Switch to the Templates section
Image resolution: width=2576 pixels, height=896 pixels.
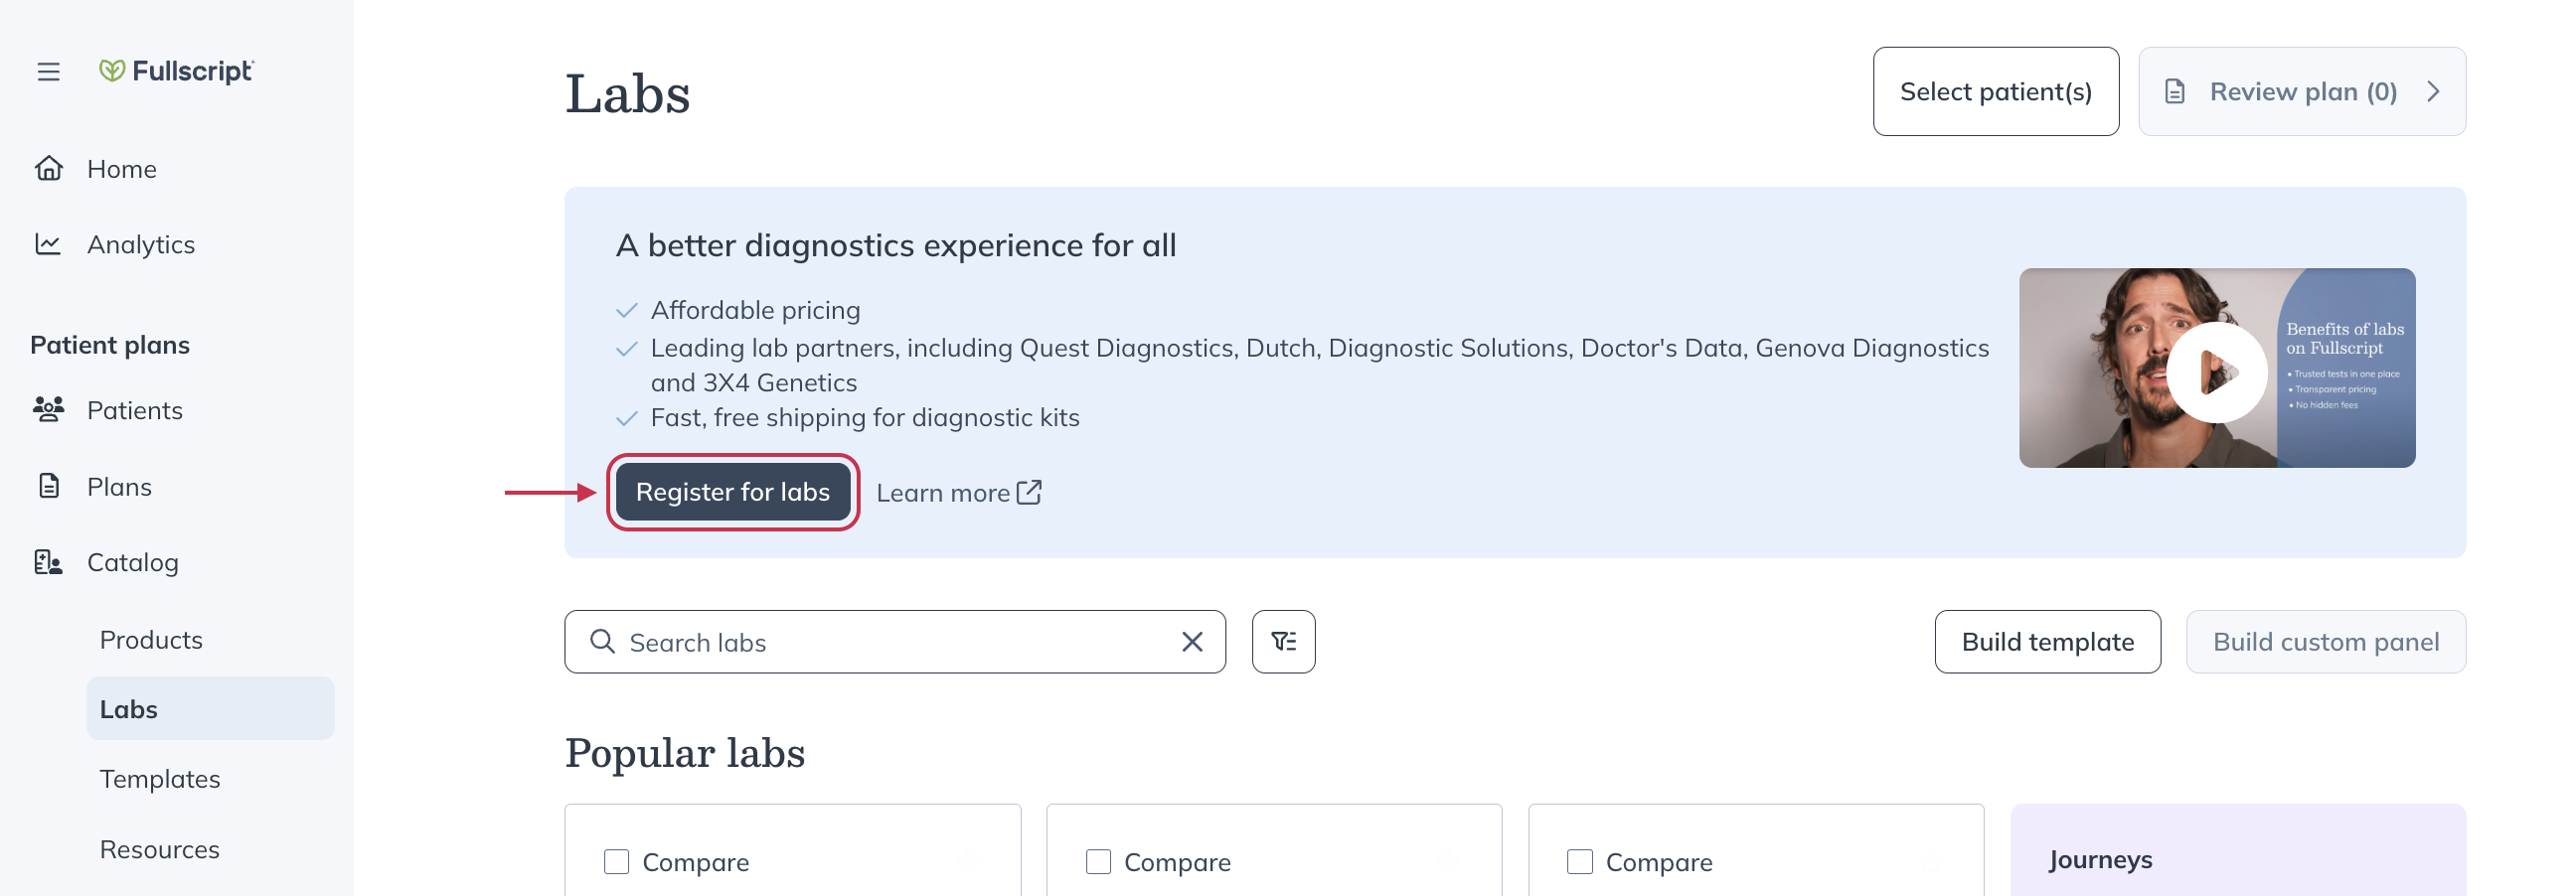pos(159,778)
